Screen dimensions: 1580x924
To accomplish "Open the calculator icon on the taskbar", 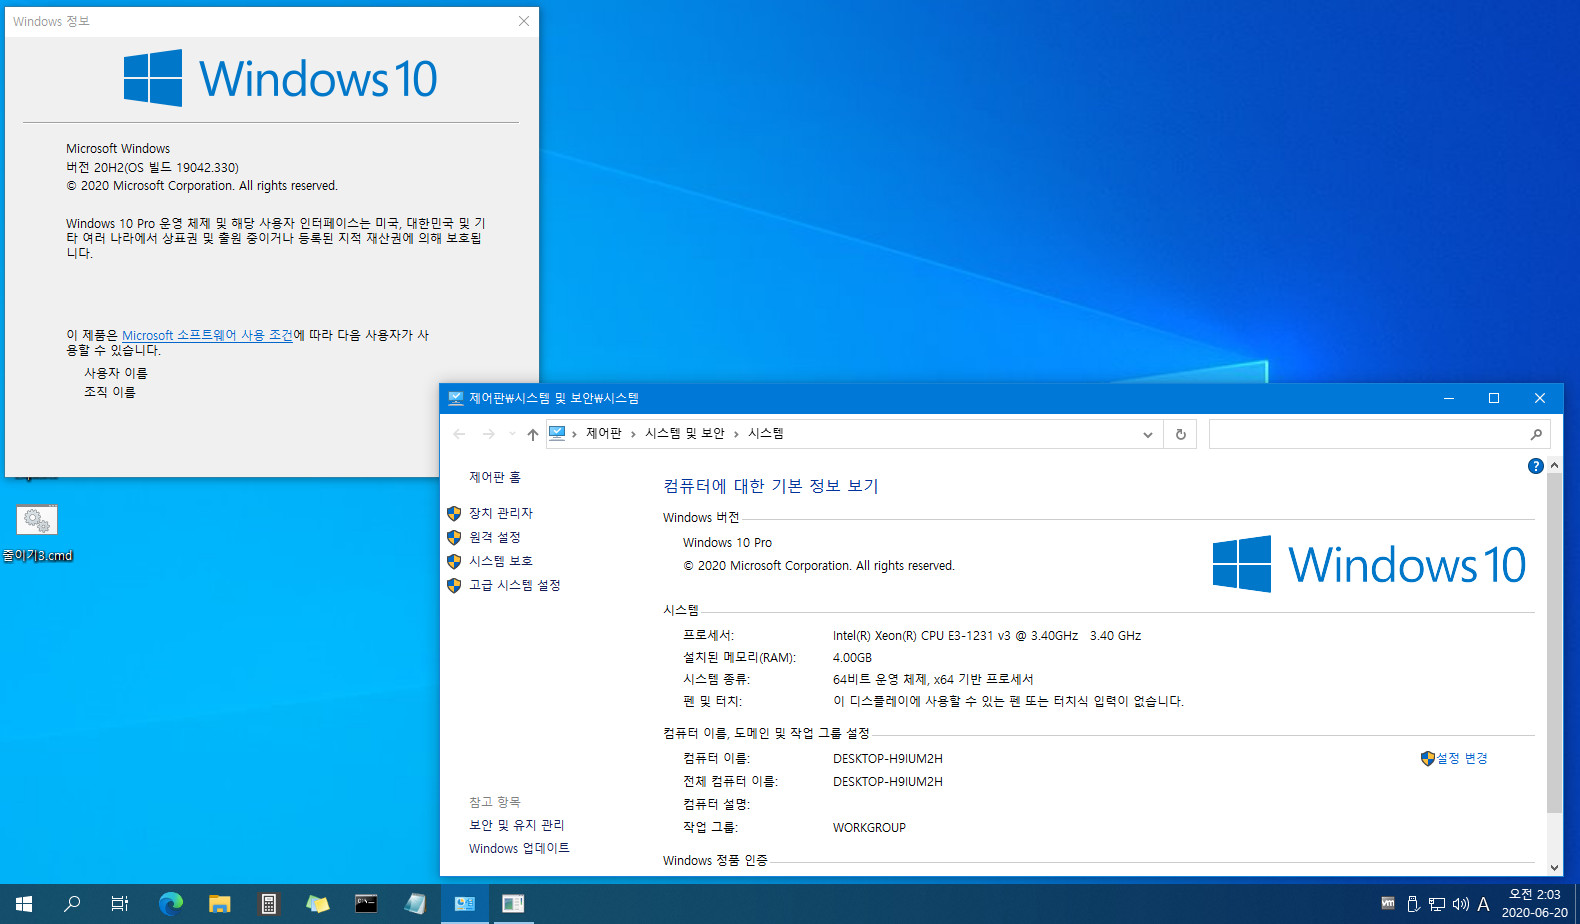I will (269, 904).
